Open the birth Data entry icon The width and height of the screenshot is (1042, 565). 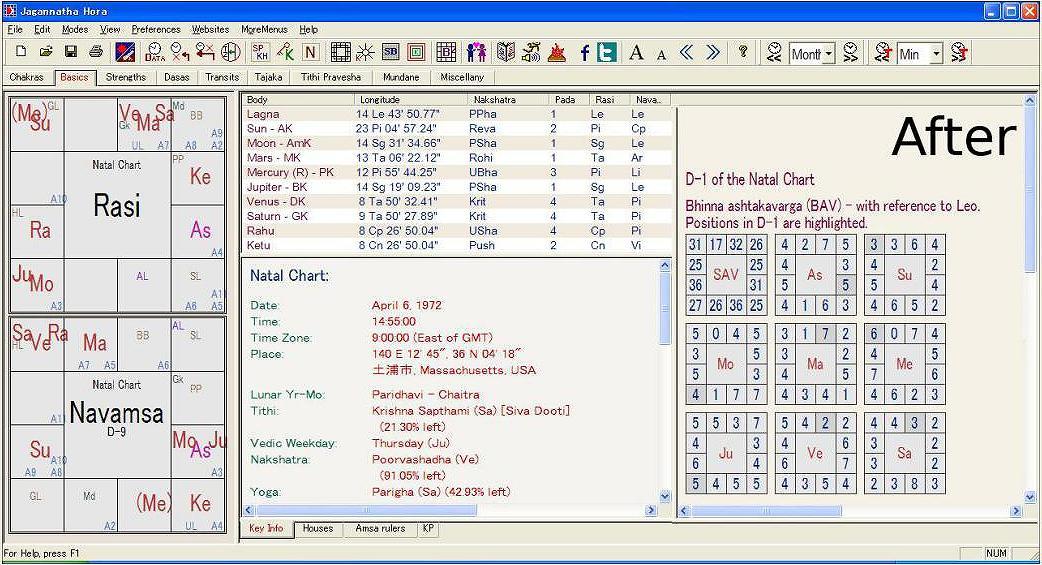tap(154, 52)
